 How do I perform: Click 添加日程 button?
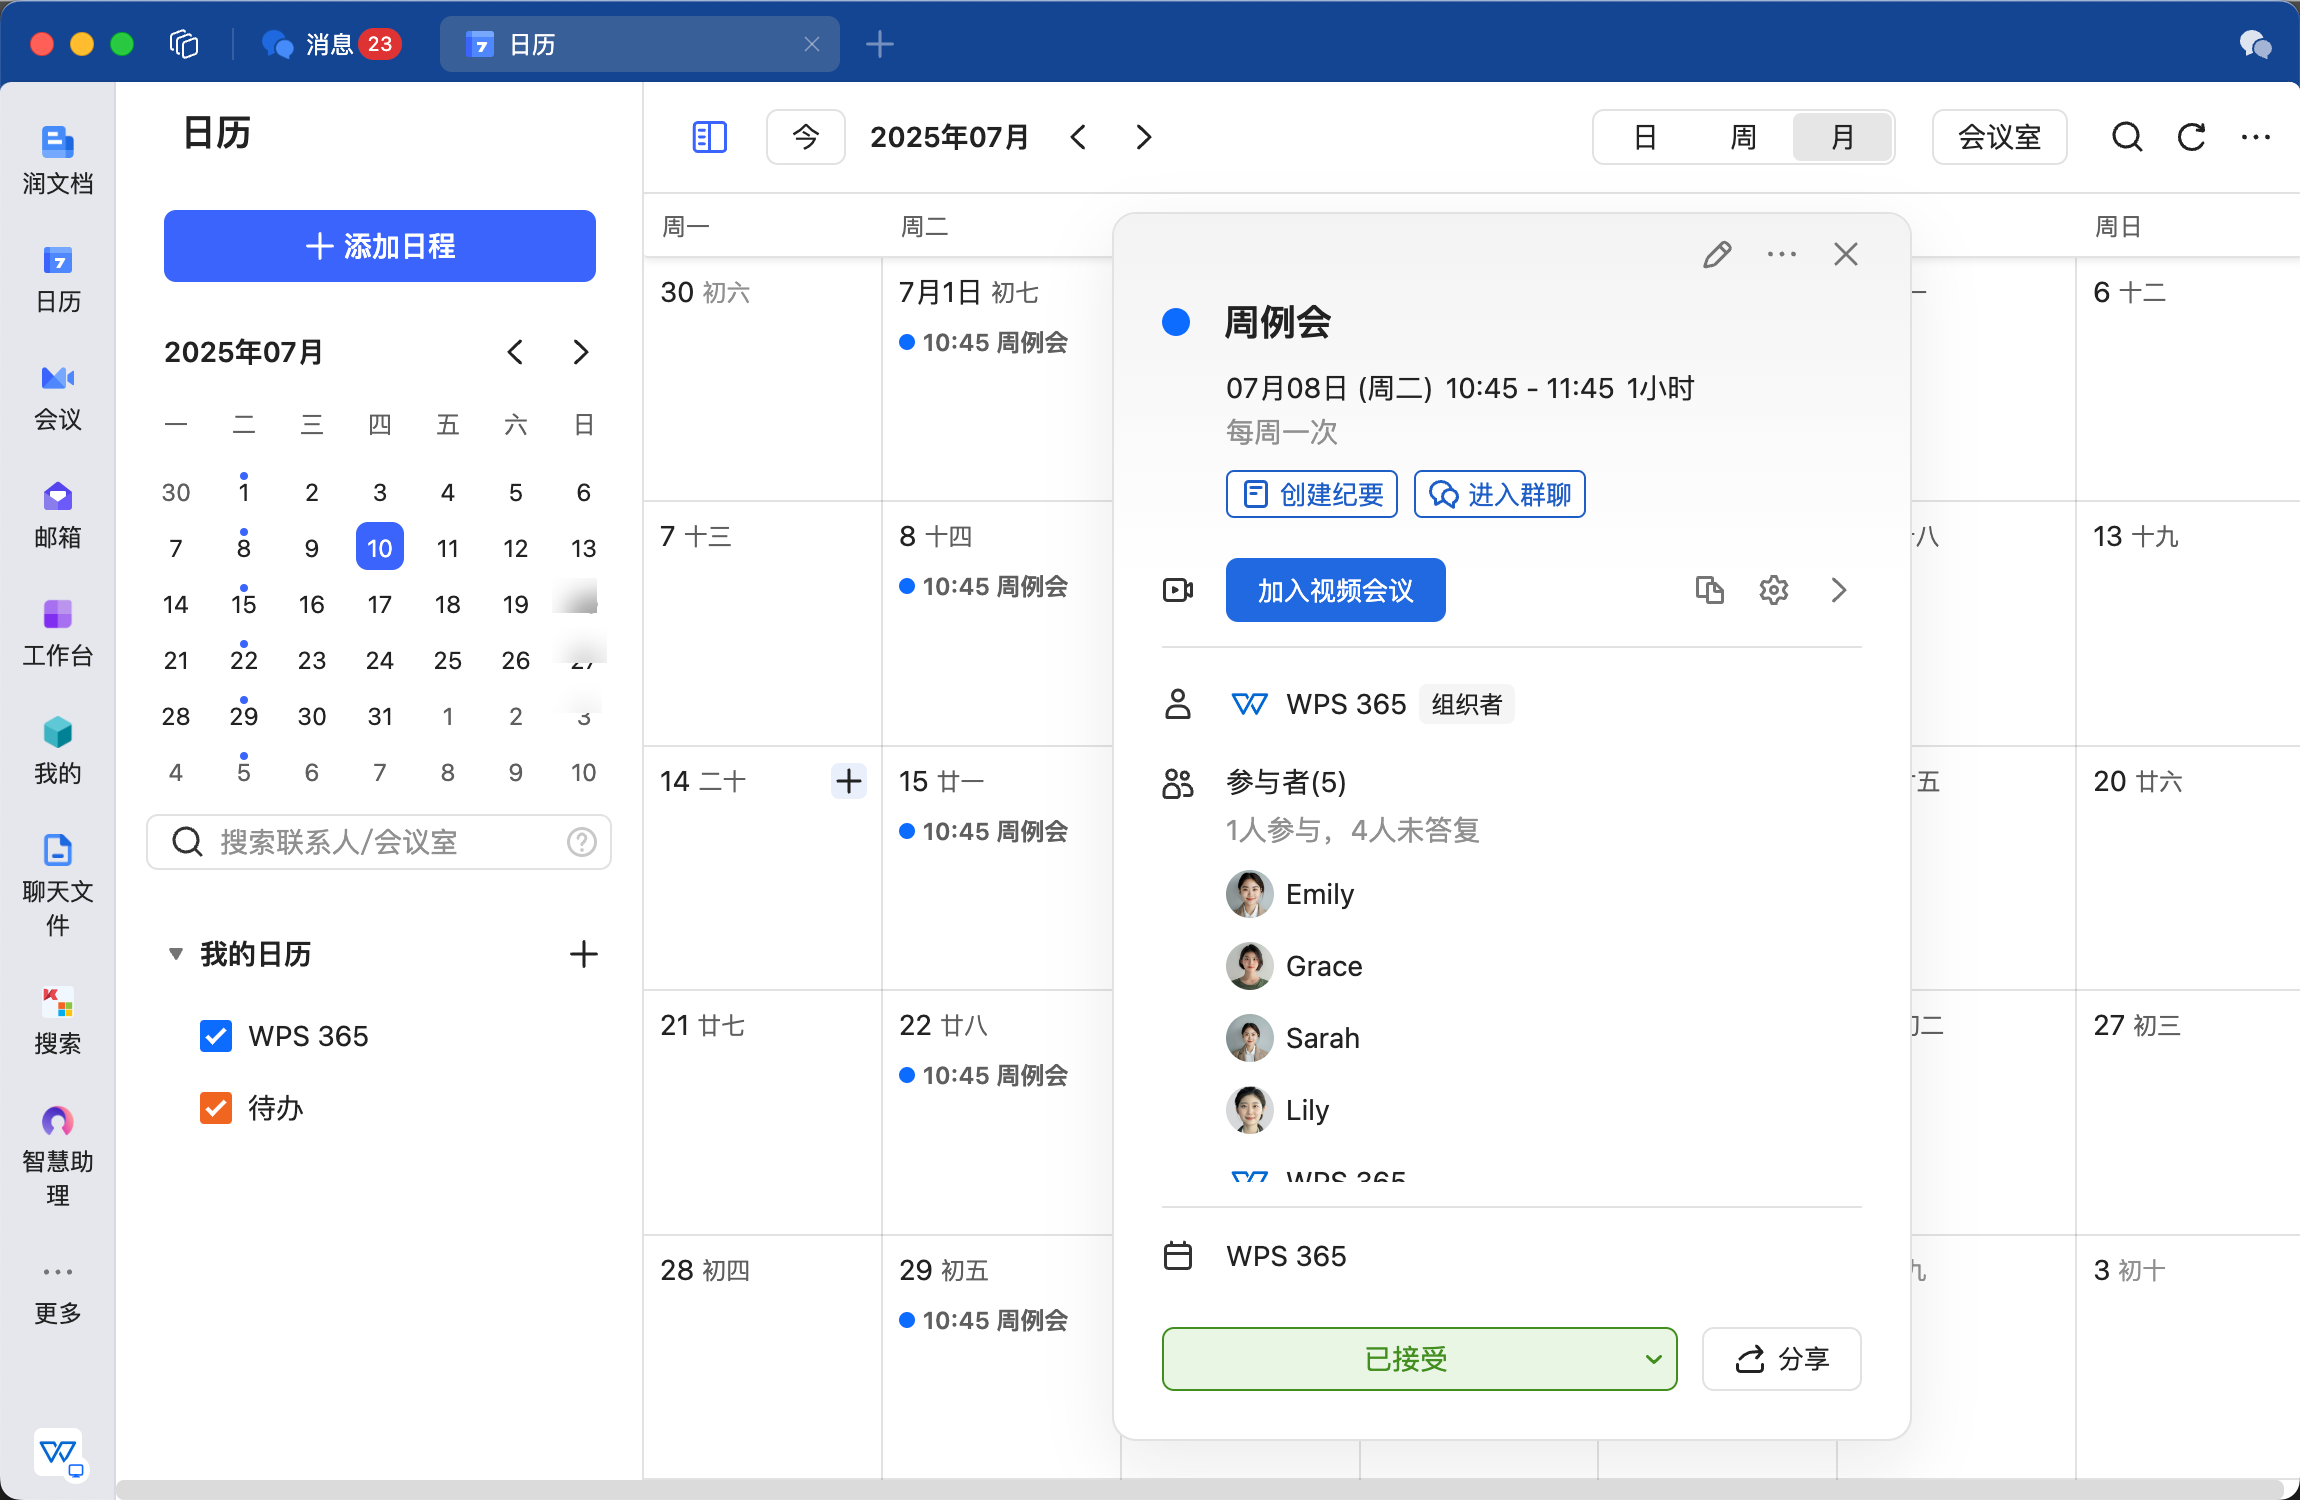[380, 246]
